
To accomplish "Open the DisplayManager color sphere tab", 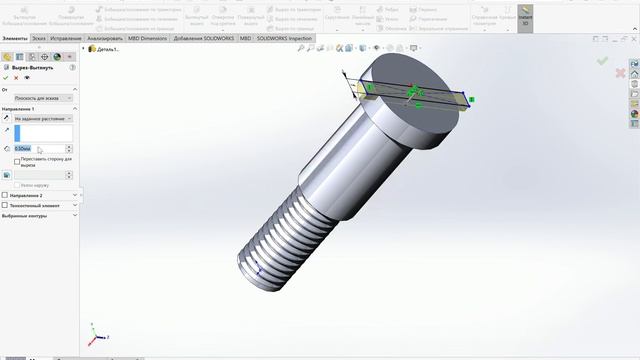I will (57, 57).
